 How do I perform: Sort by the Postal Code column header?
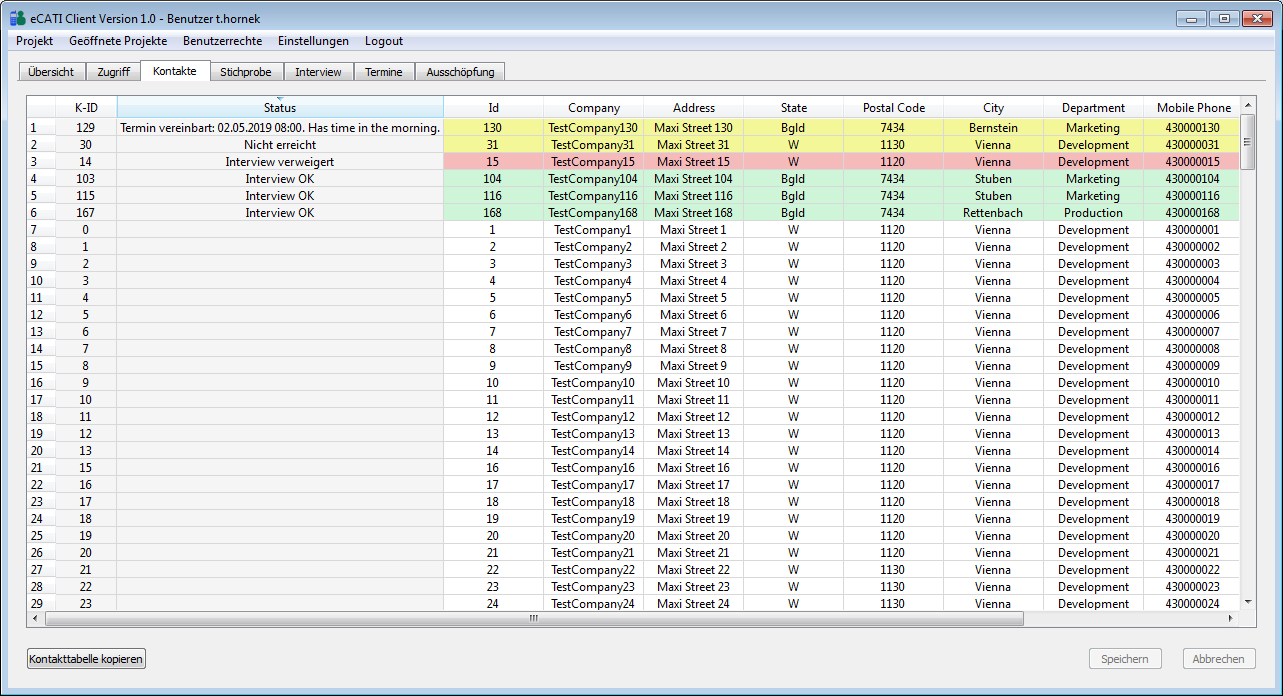(x=893, y=108)
